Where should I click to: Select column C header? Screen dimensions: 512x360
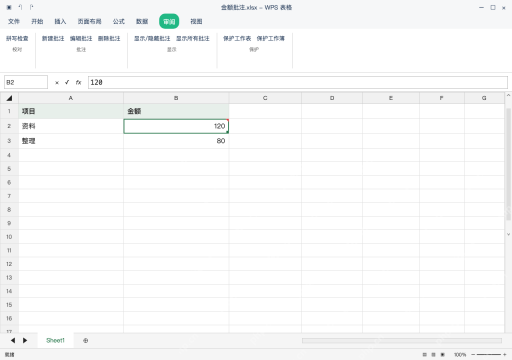265,98
